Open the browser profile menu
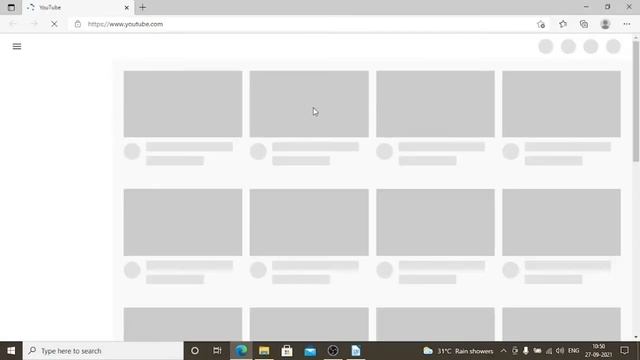 click(x=605, y=24)
